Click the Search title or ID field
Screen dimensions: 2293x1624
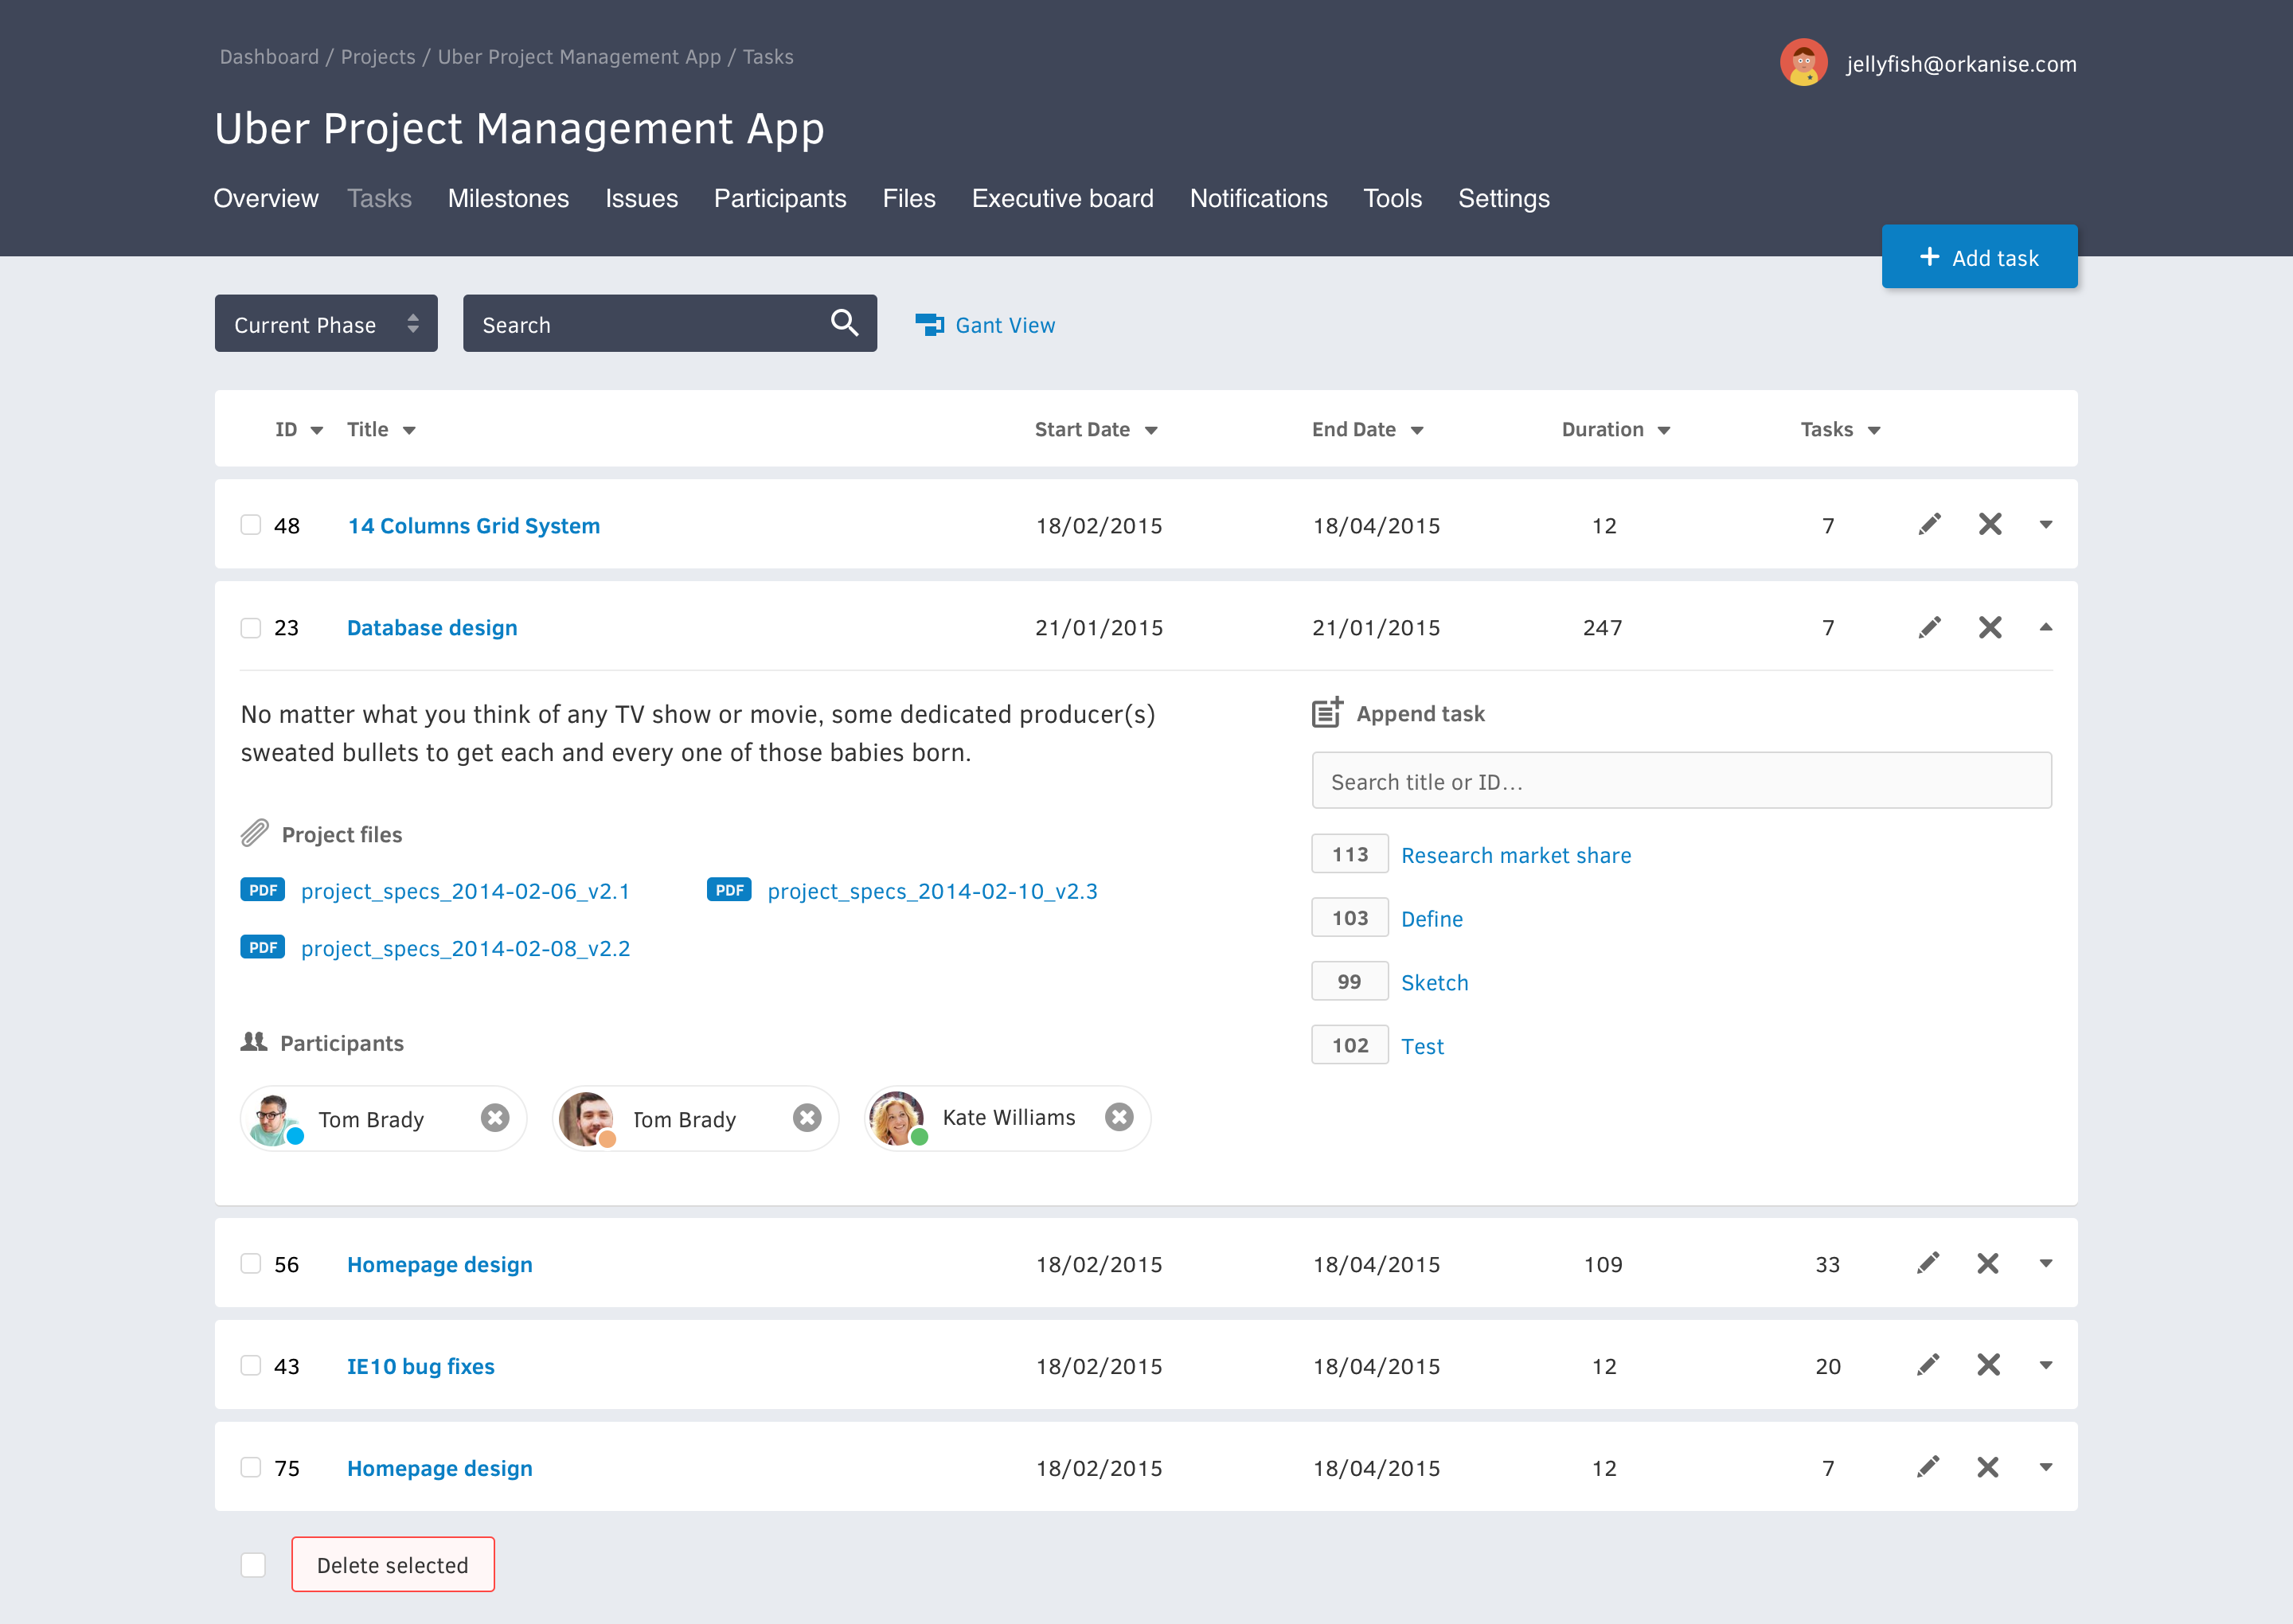pyautogui.click(x=1680, y=781)
